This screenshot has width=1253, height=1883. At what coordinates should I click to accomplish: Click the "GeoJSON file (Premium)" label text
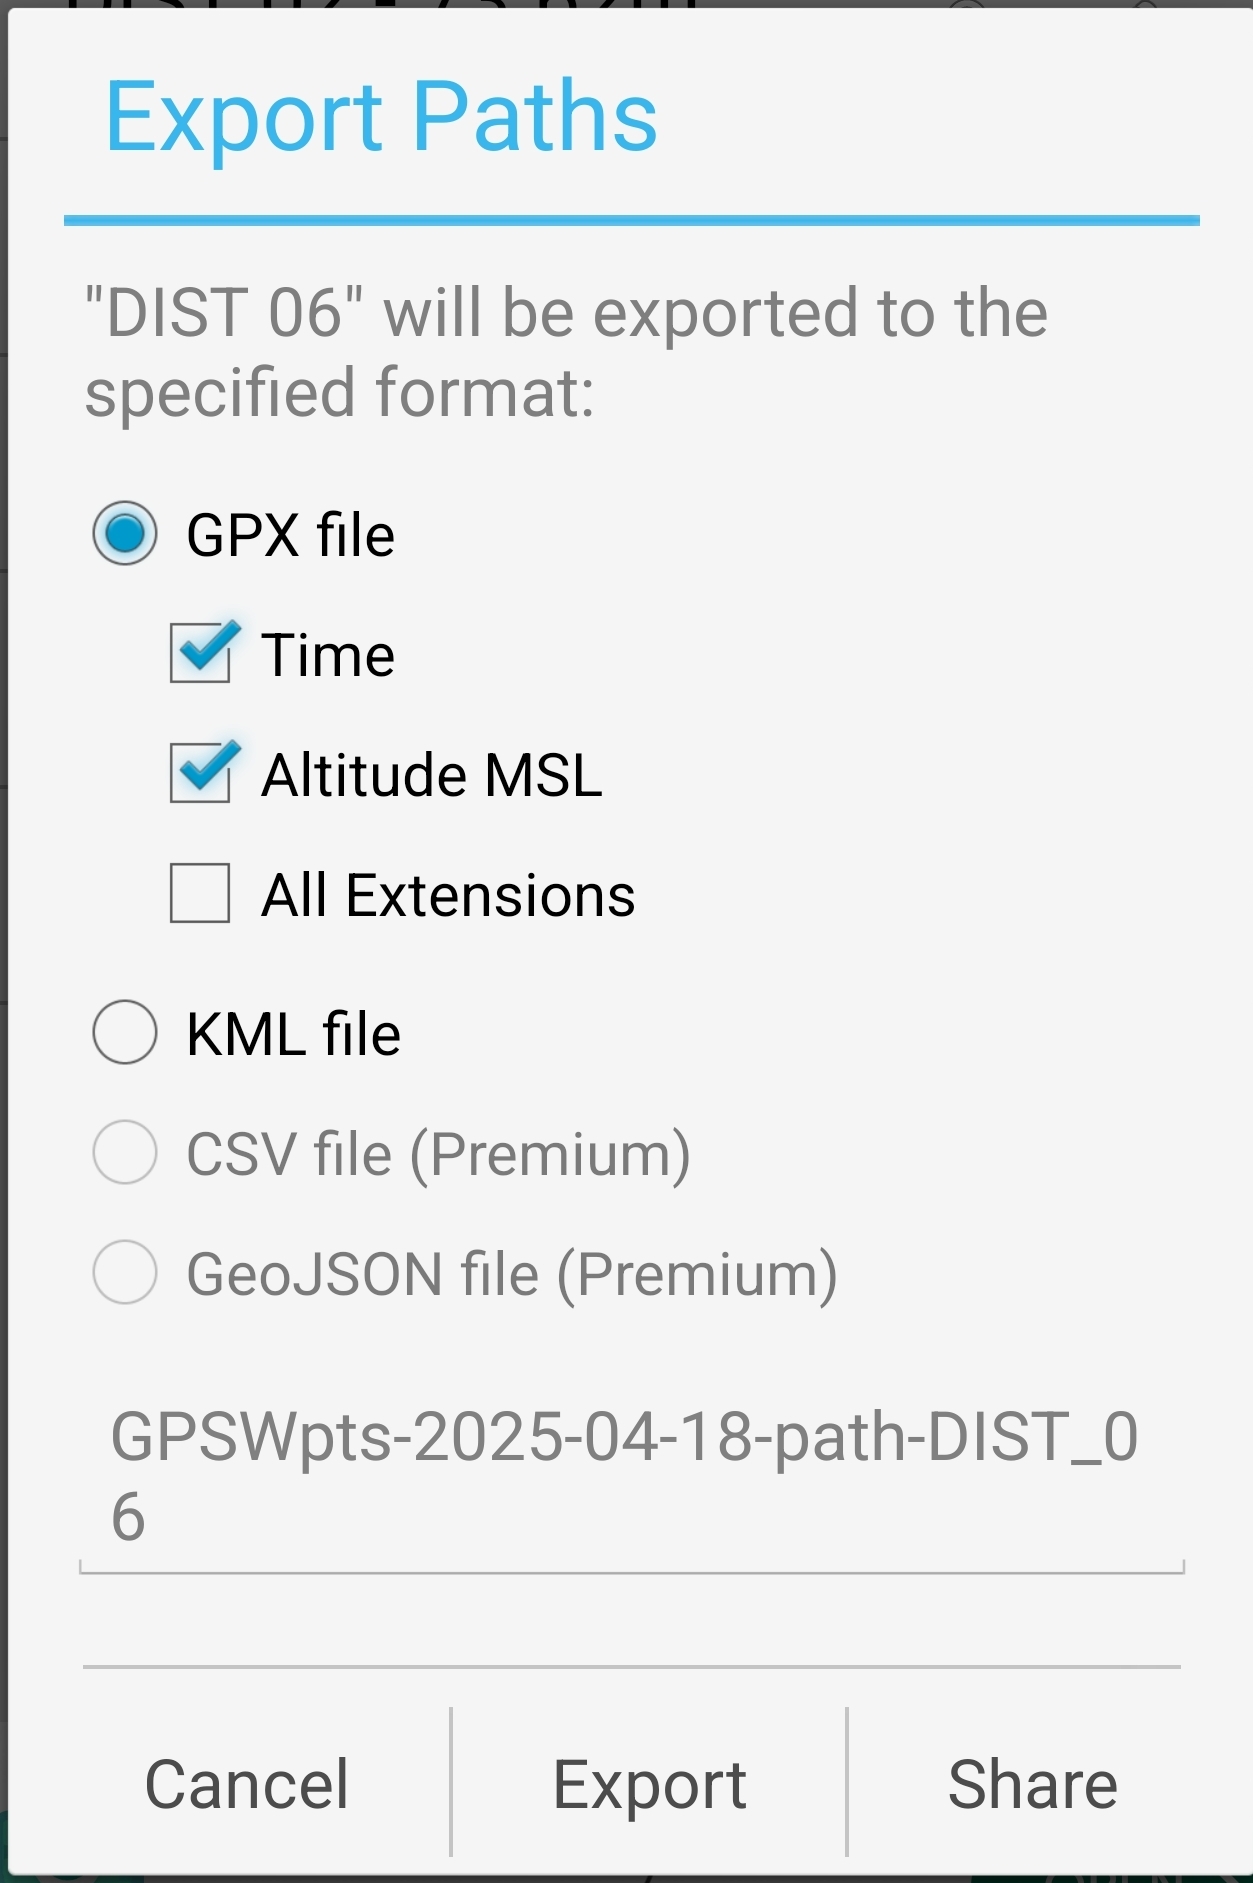click(512, 1274)
